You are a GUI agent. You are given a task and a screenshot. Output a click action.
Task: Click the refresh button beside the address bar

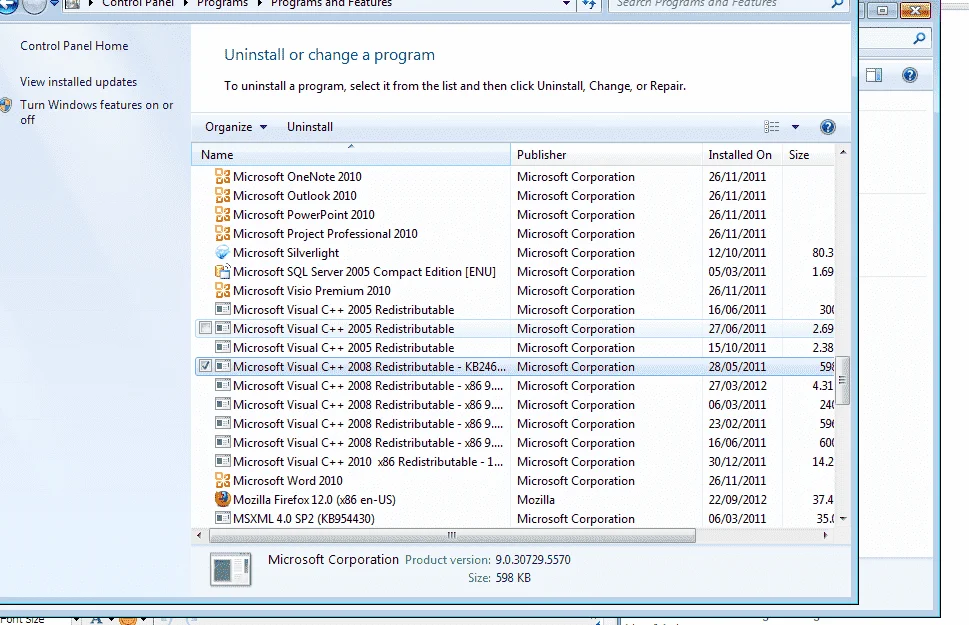coord(589,4)
